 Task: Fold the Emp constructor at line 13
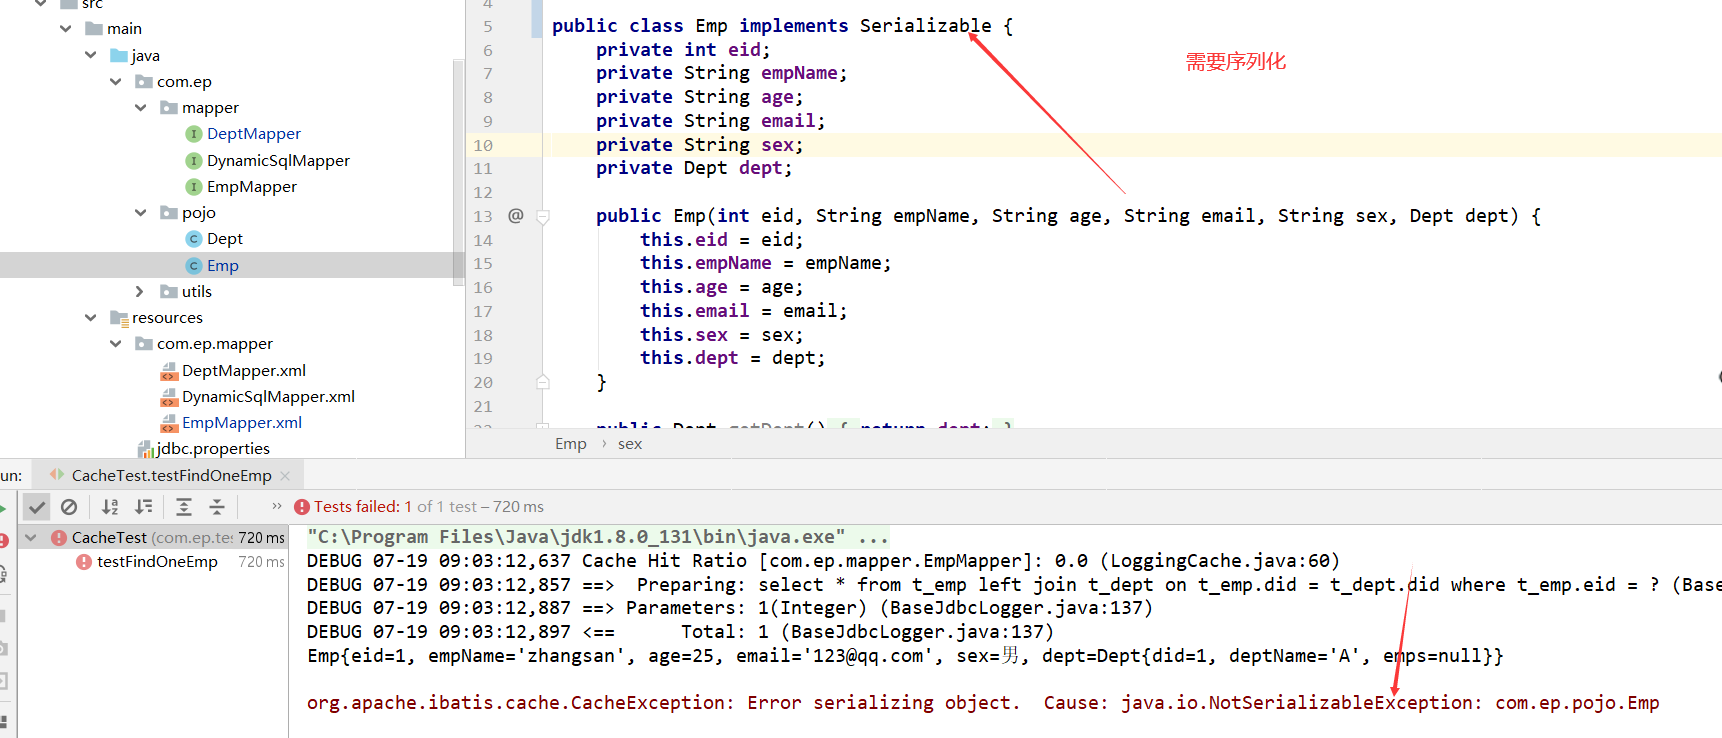tap(543, 216)
